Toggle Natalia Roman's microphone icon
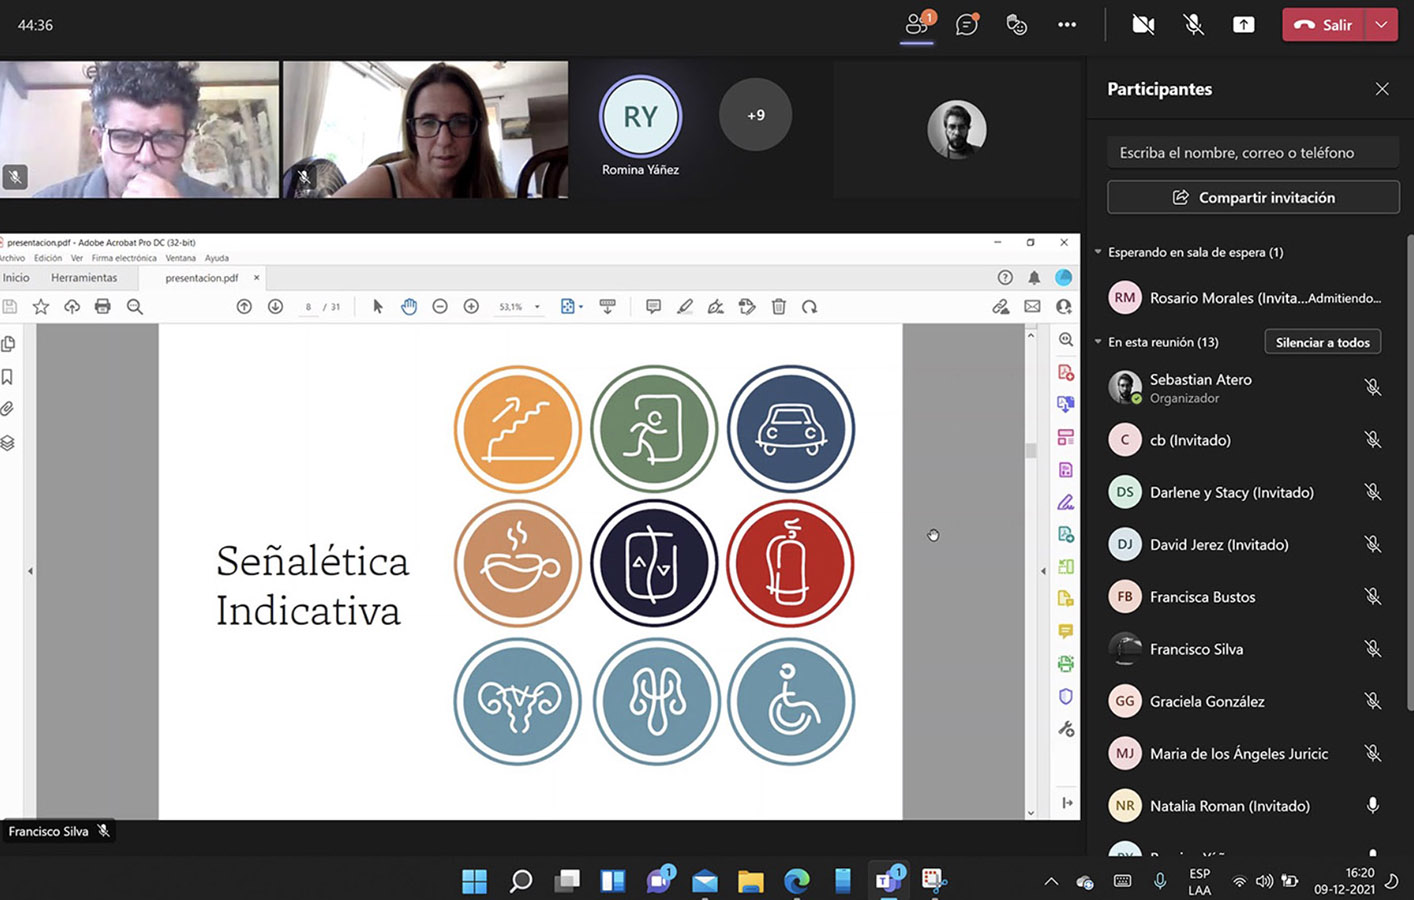 [1372, 806]
